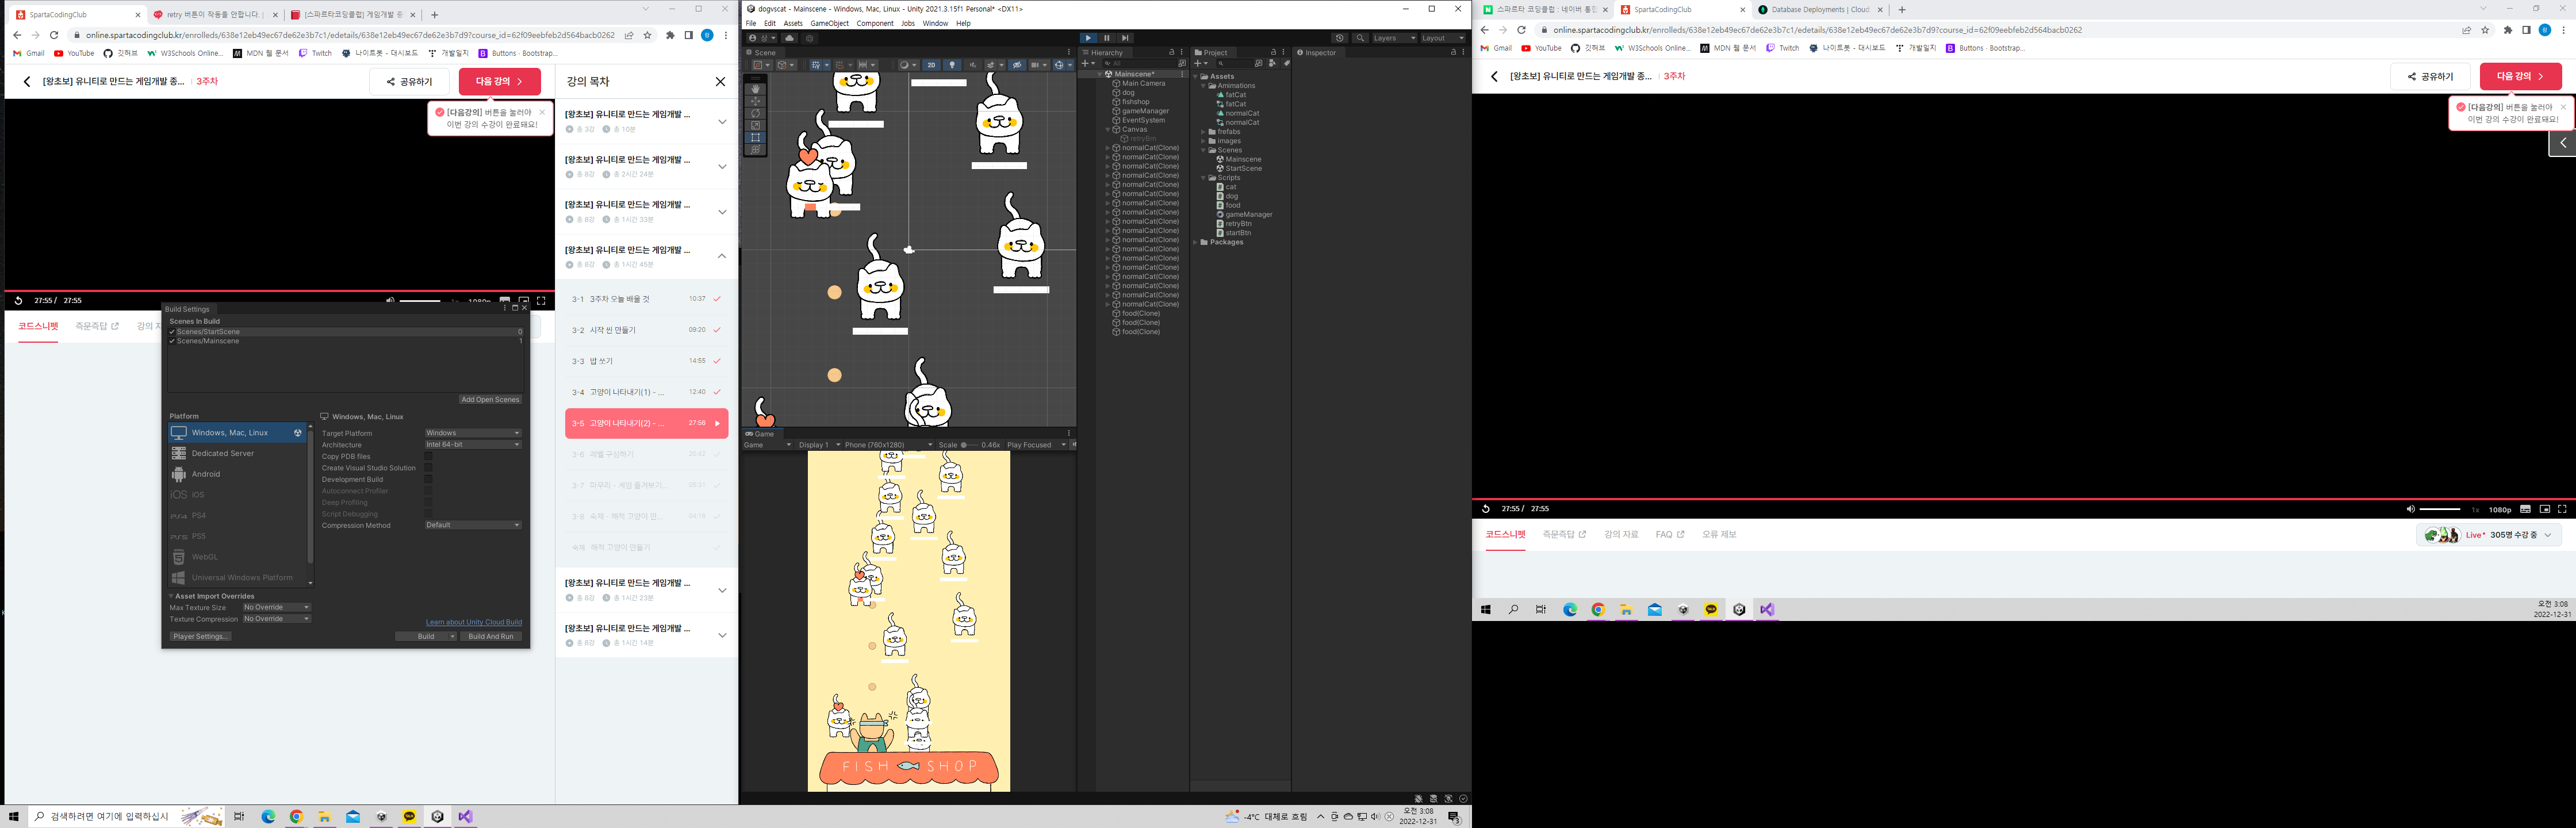Open Game view resolution dropdown Phone (760x1280)
This screenshot has width=2576, height=828.
(x=888, y=445)
